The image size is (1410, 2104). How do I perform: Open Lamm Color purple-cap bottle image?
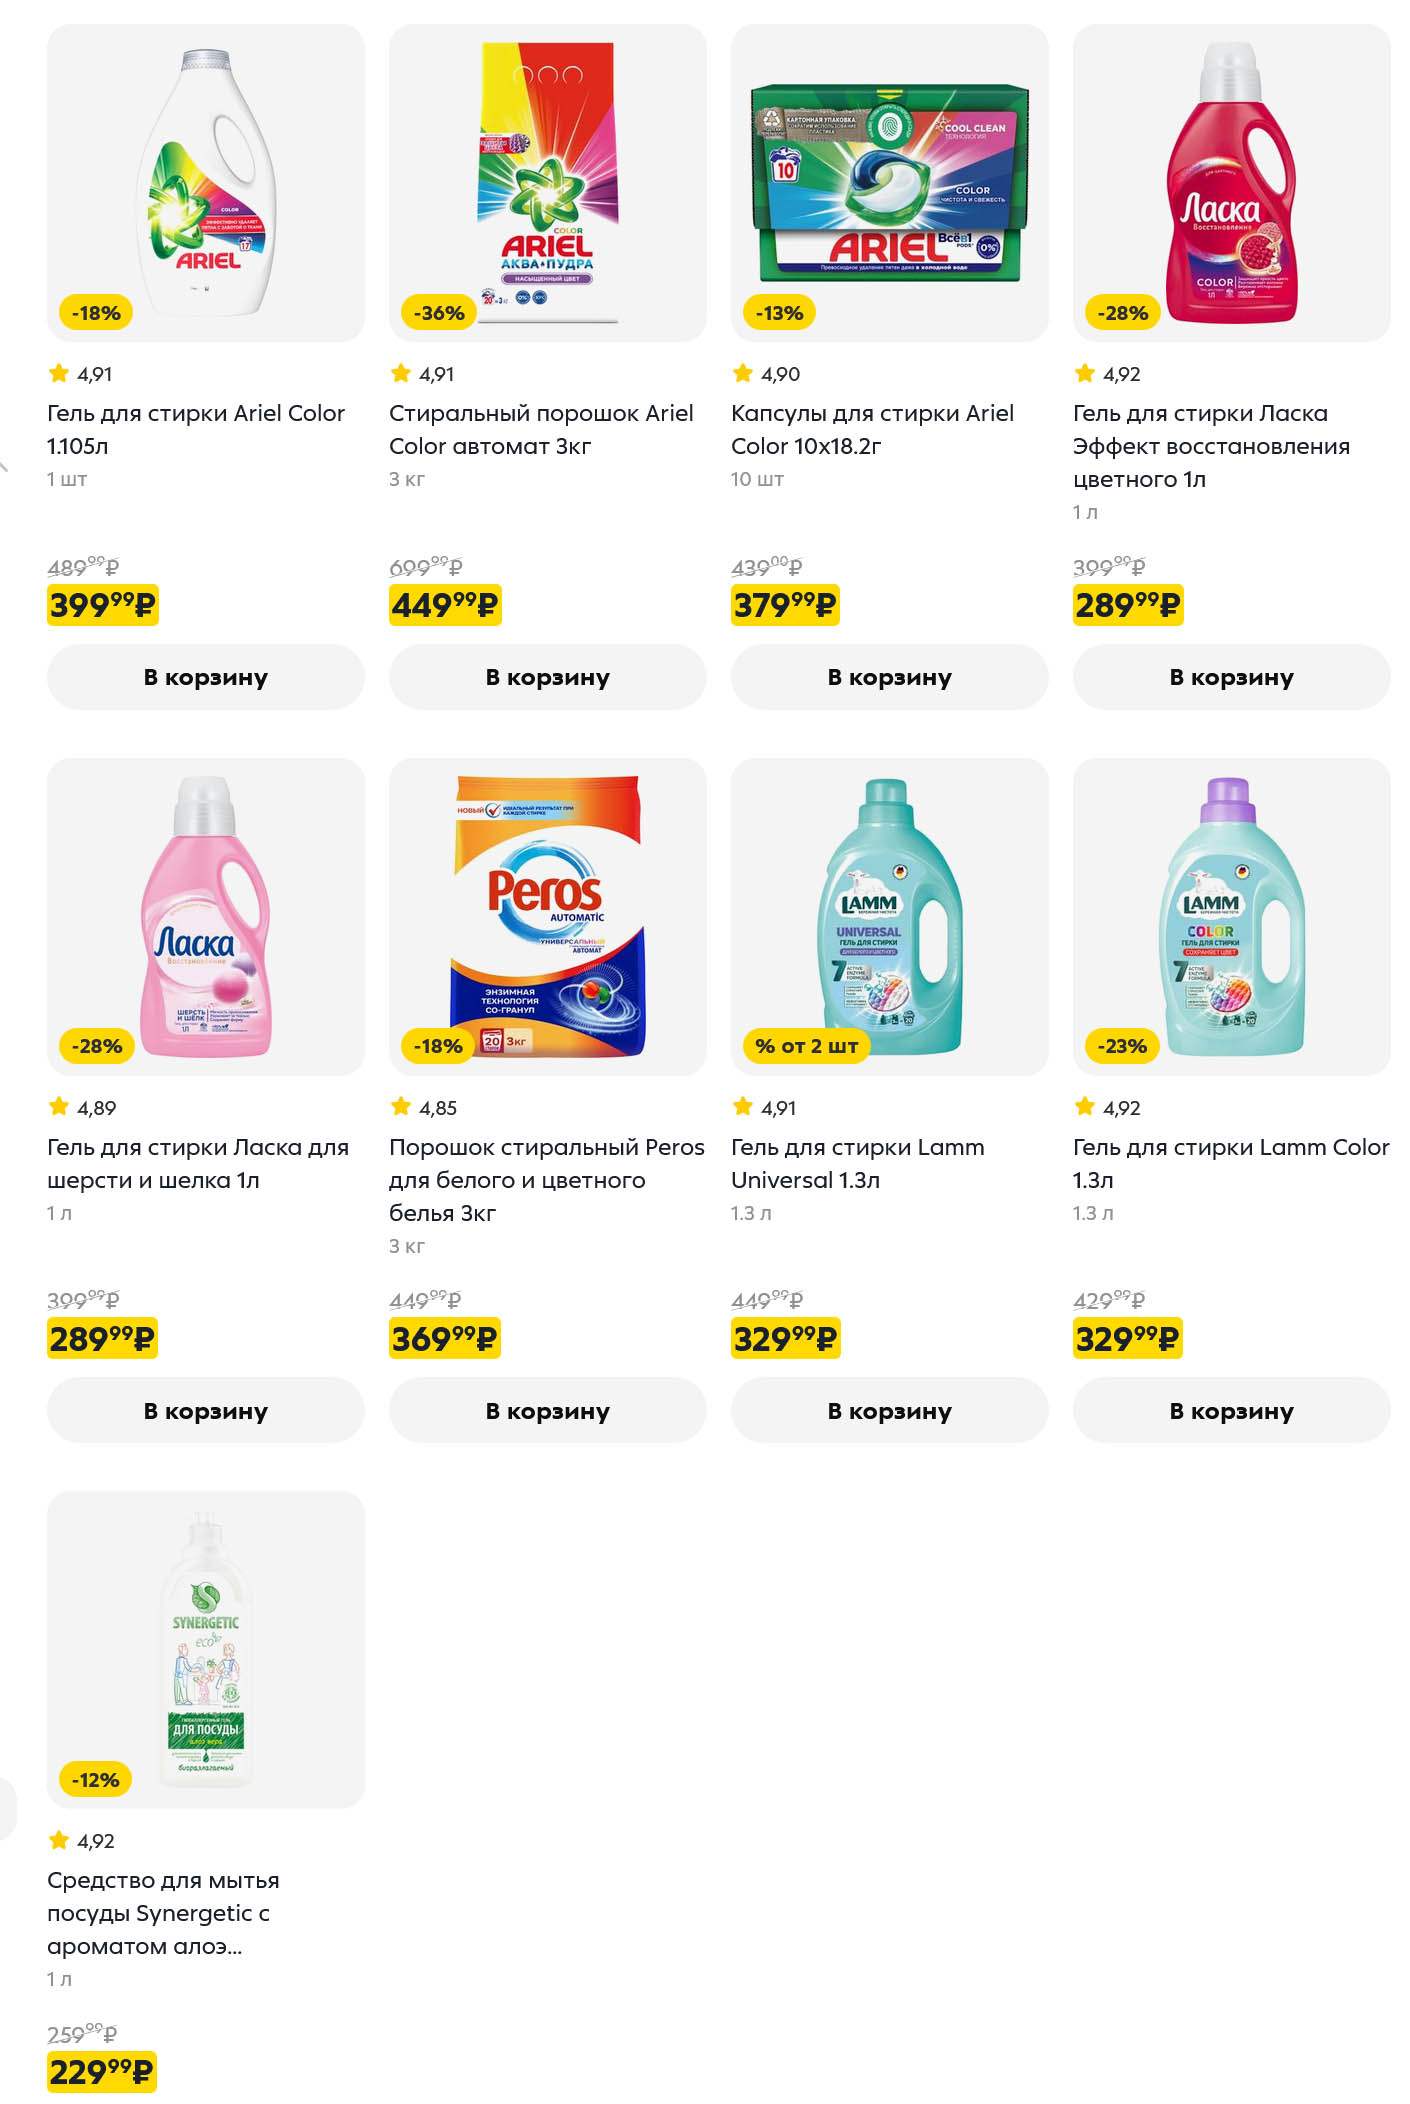coord(1231,915)
